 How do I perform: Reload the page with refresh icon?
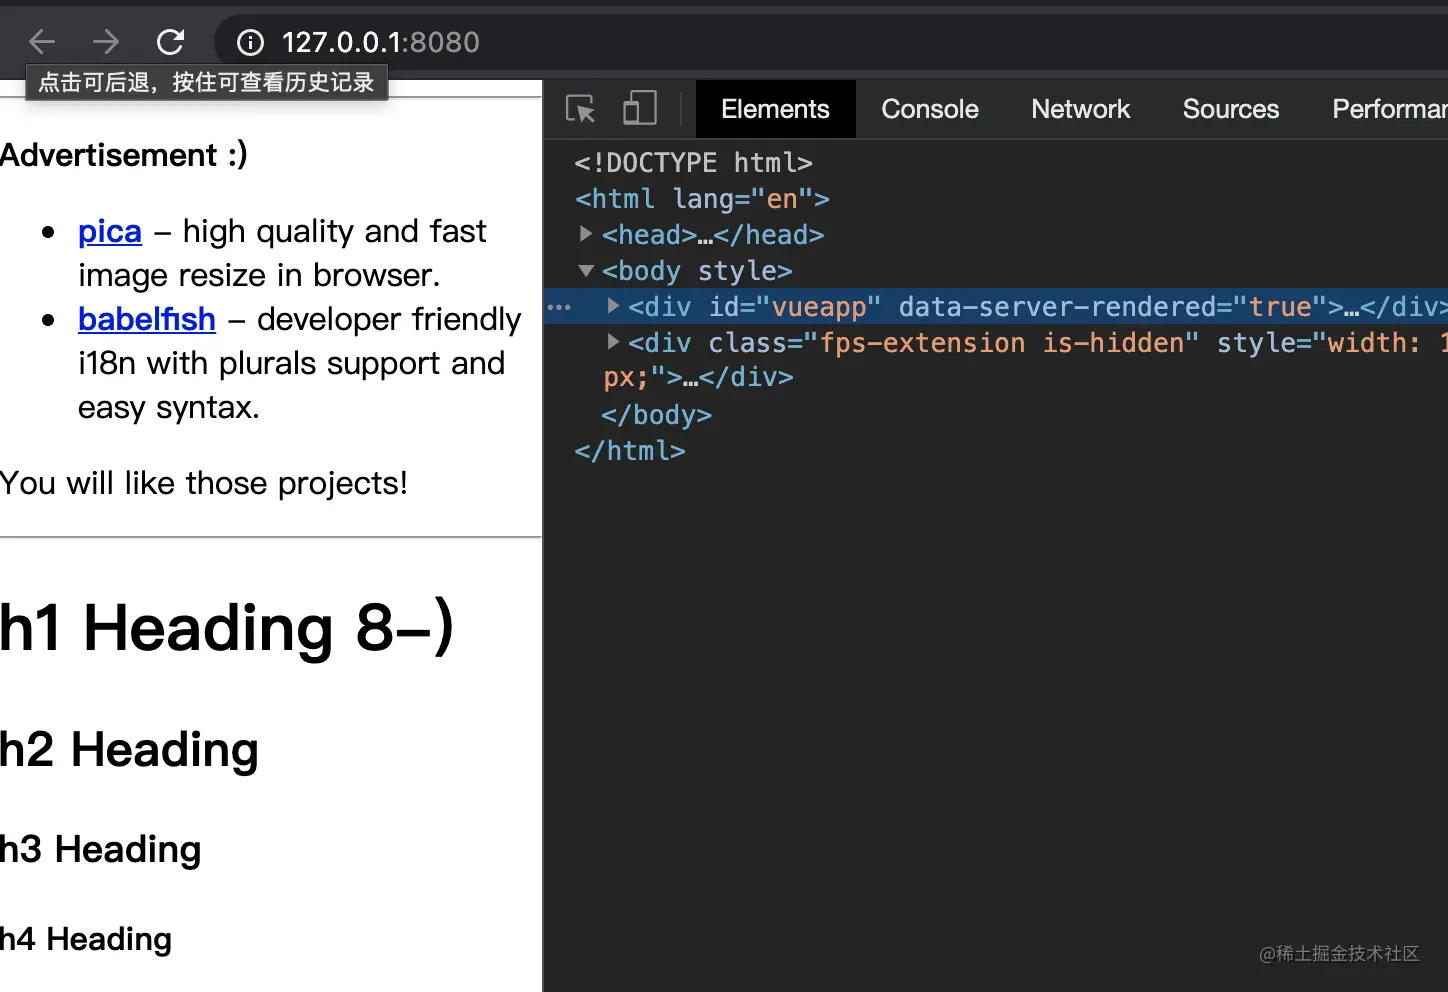click(x=170, y=41)
